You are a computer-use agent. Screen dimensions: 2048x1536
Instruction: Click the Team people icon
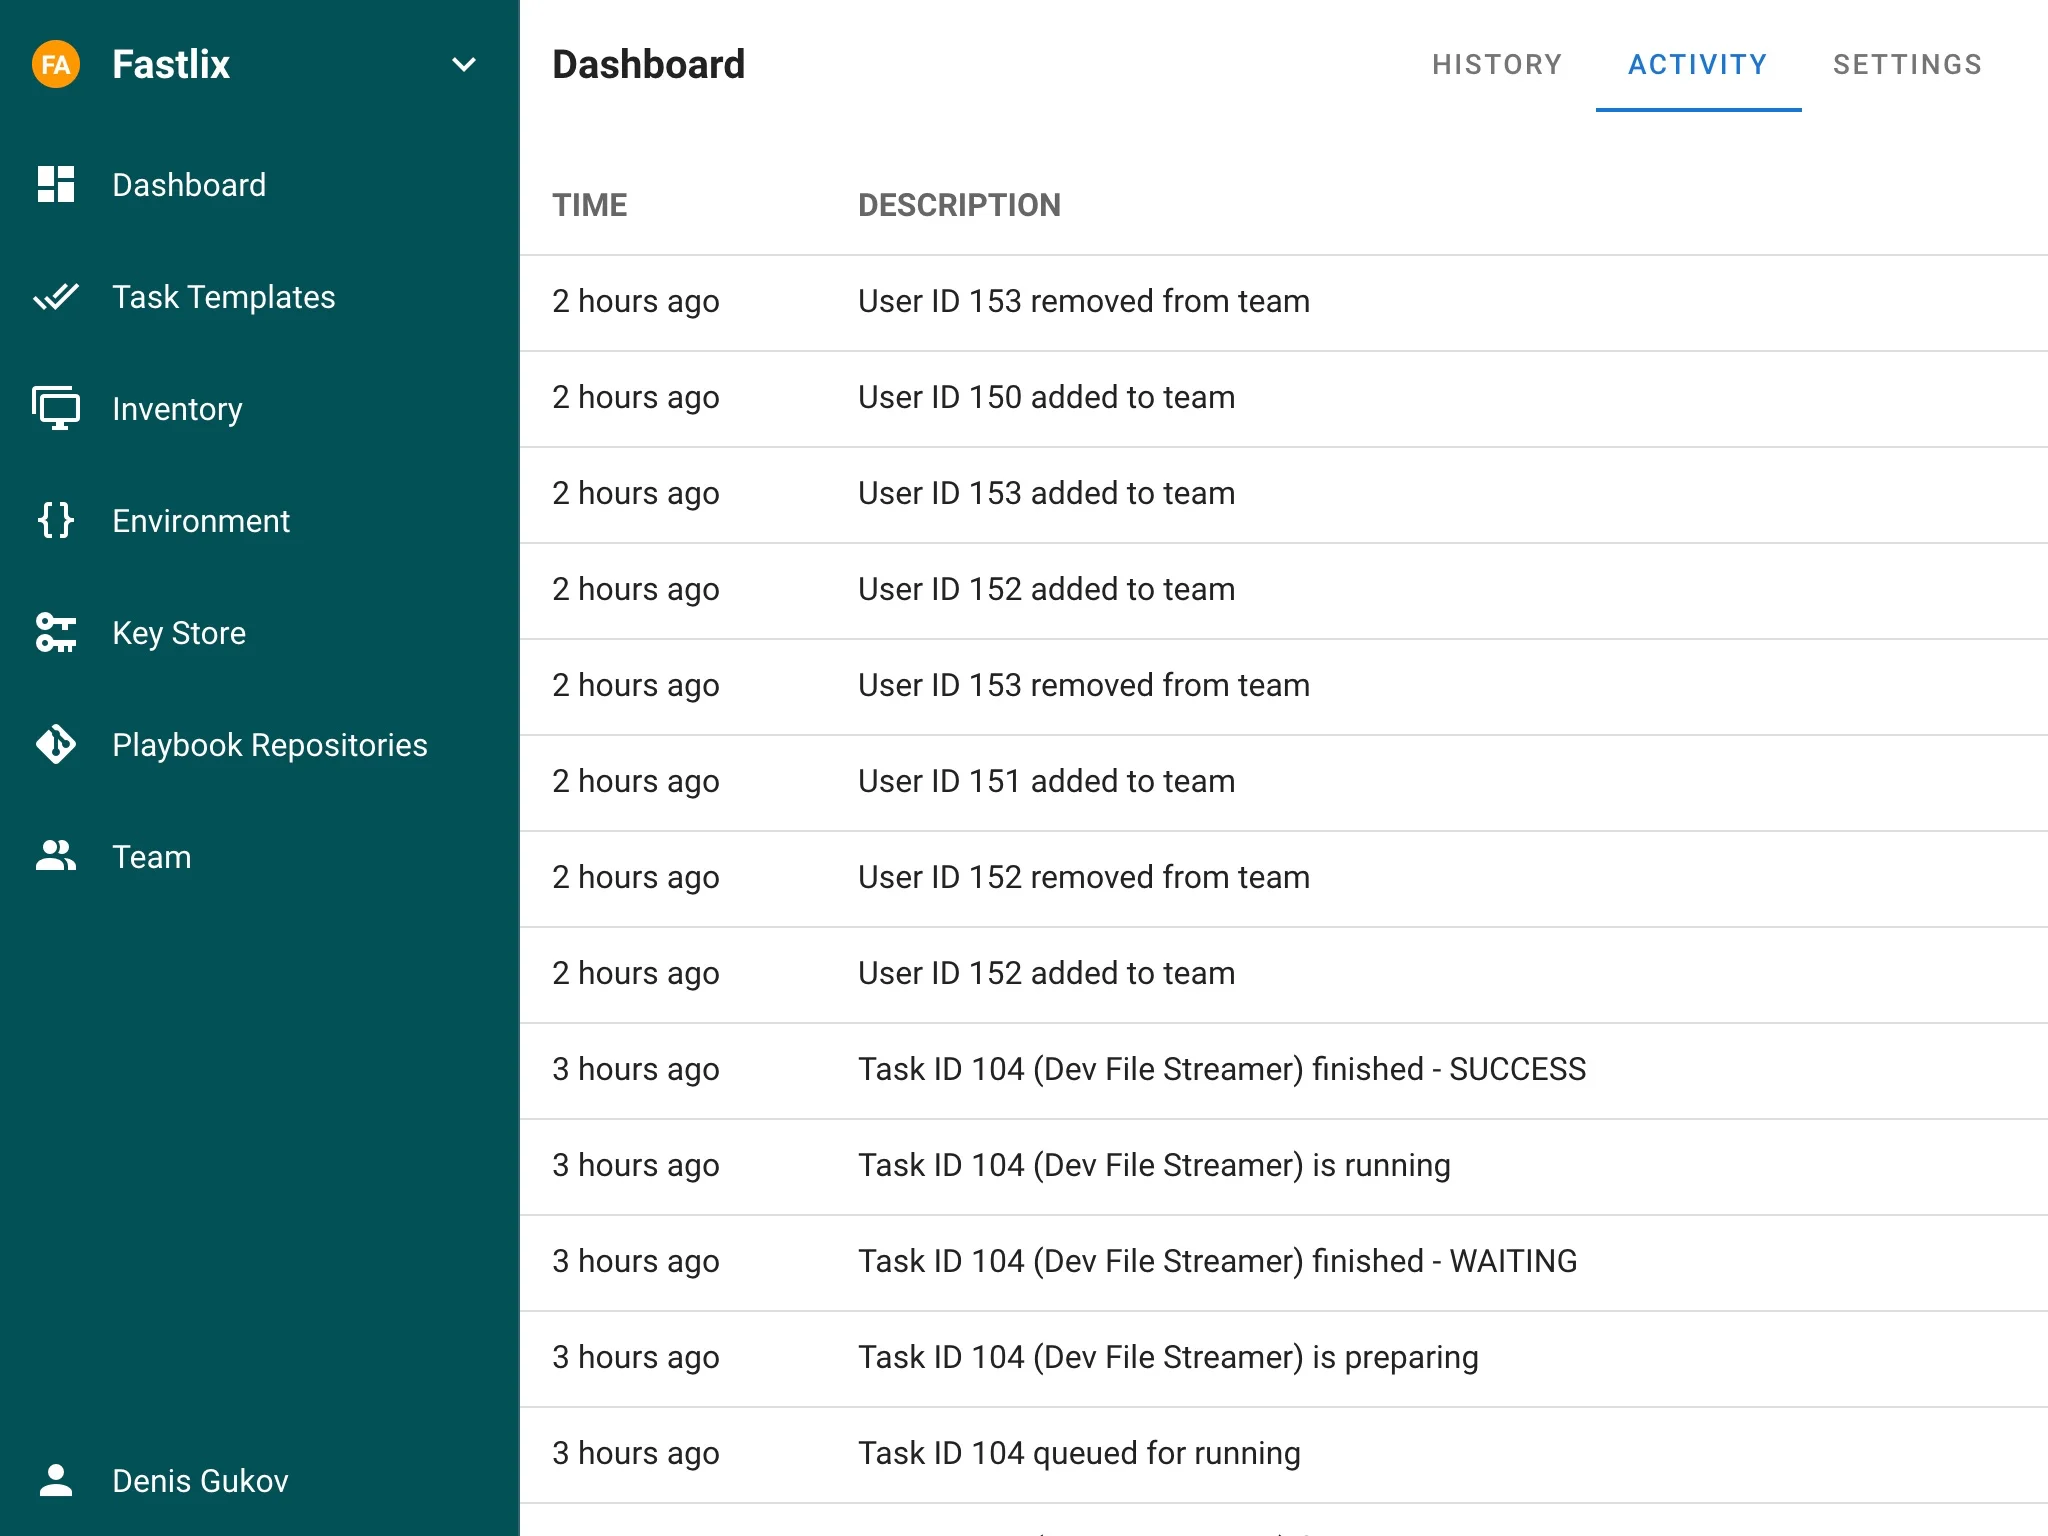(56, 857)
